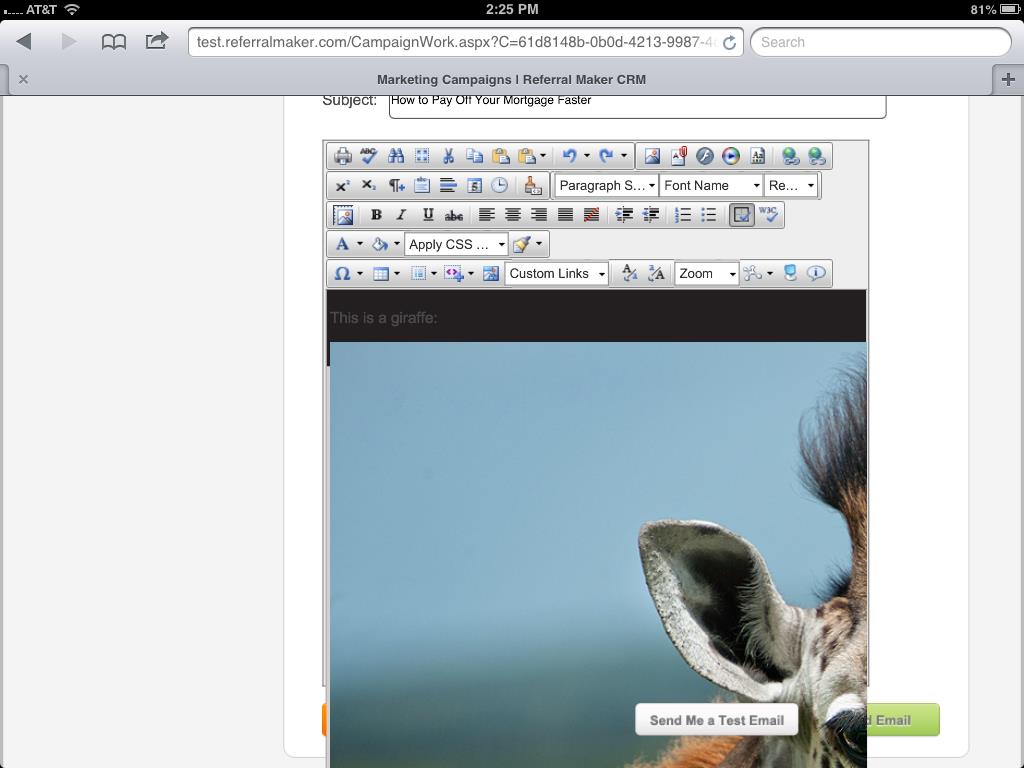1024x768 pixels.
Task: Click the Insert Date icon
Action: tap(474, 185)
